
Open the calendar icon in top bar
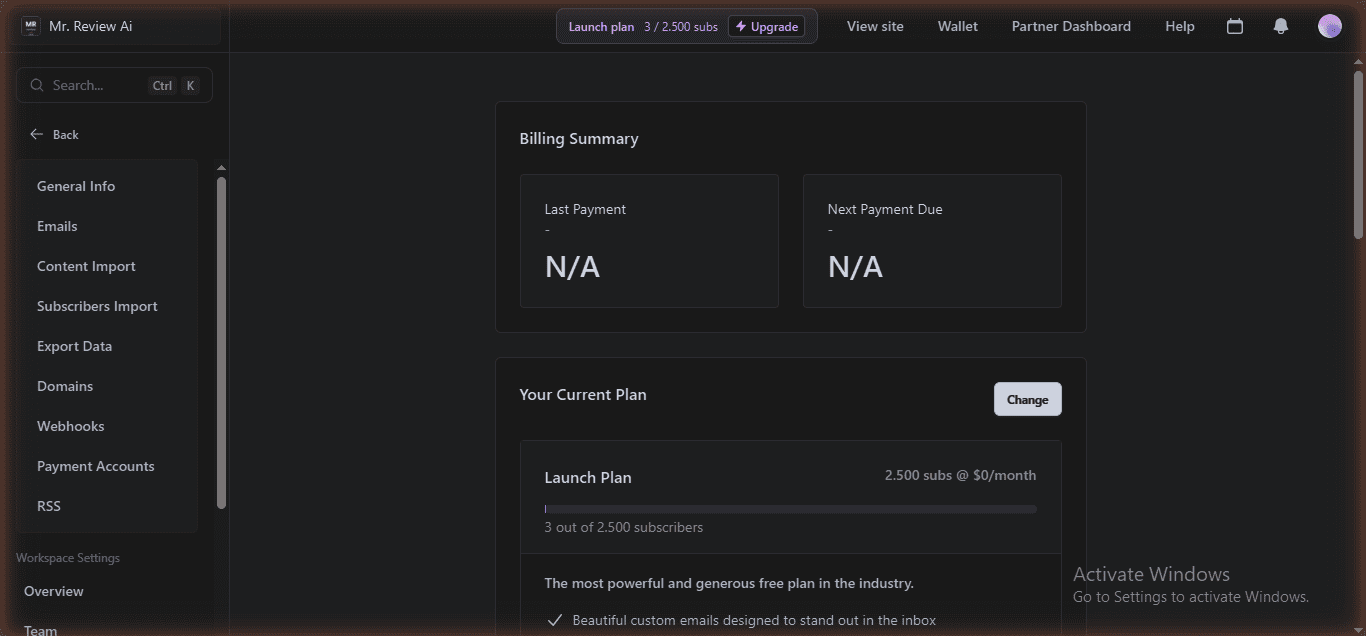(1235, 27)
